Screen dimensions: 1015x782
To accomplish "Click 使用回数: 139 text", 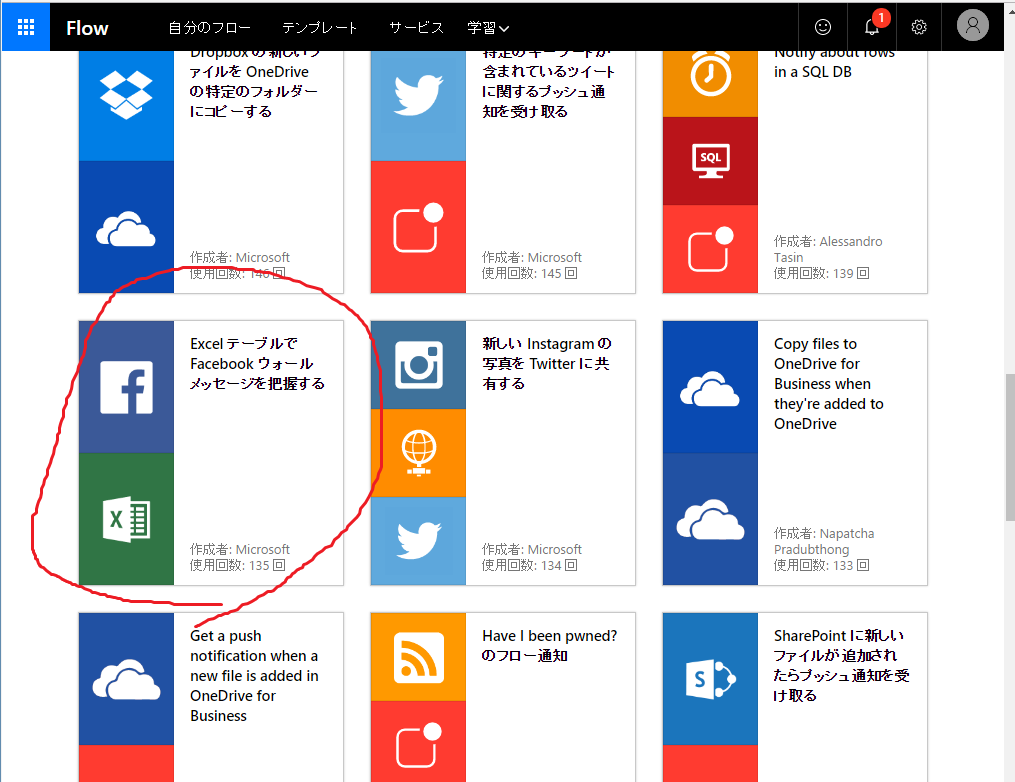I will [x=821, y=273].
